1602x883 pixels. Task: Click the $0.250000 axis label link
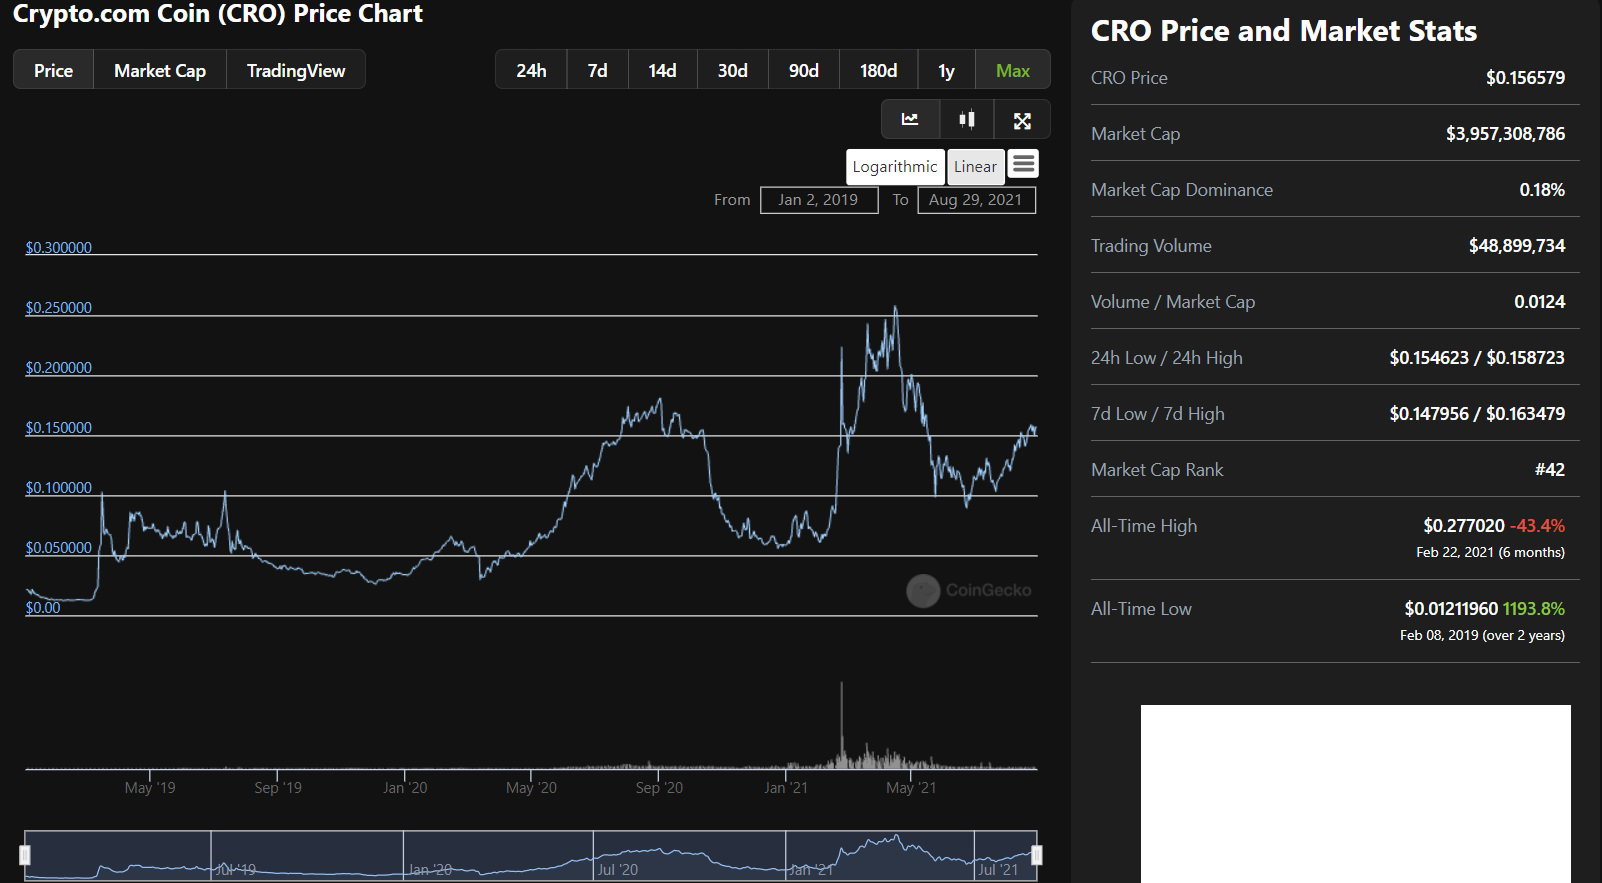point(59,307)
